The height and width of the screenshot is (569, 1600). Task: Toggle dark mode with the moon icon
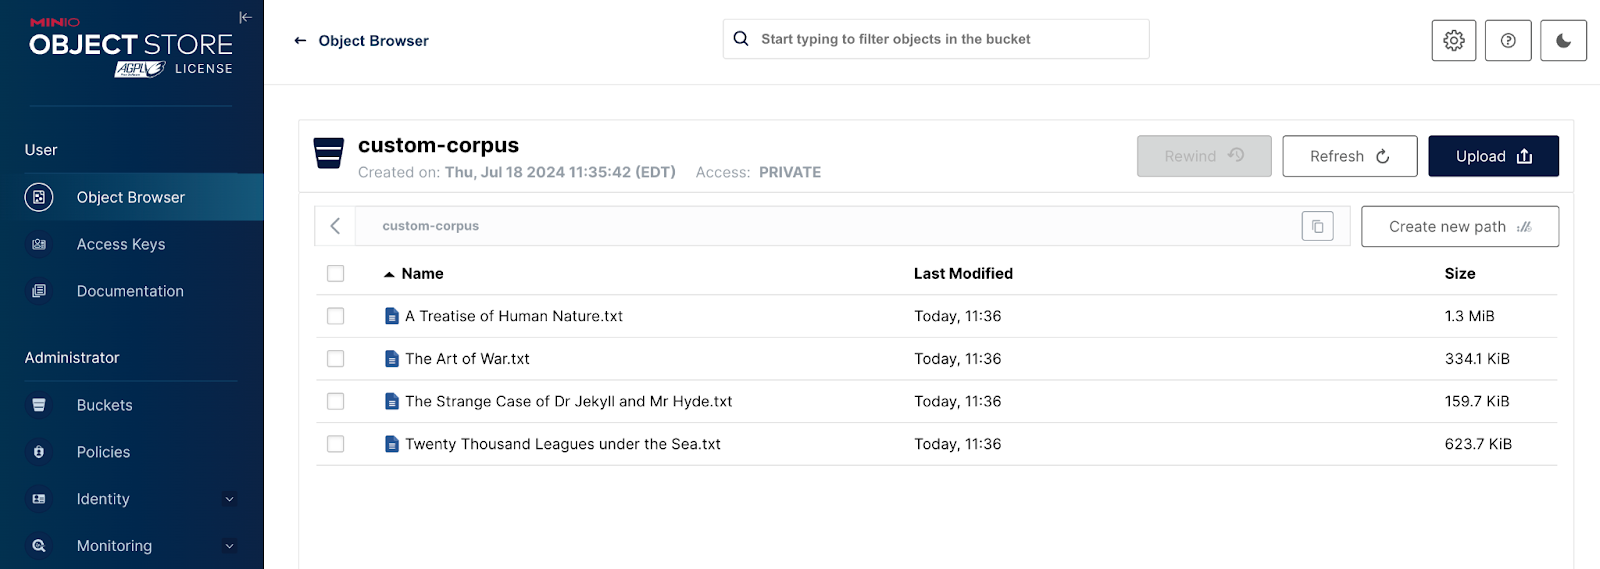pyautogui.click(x=1563, y=41)
